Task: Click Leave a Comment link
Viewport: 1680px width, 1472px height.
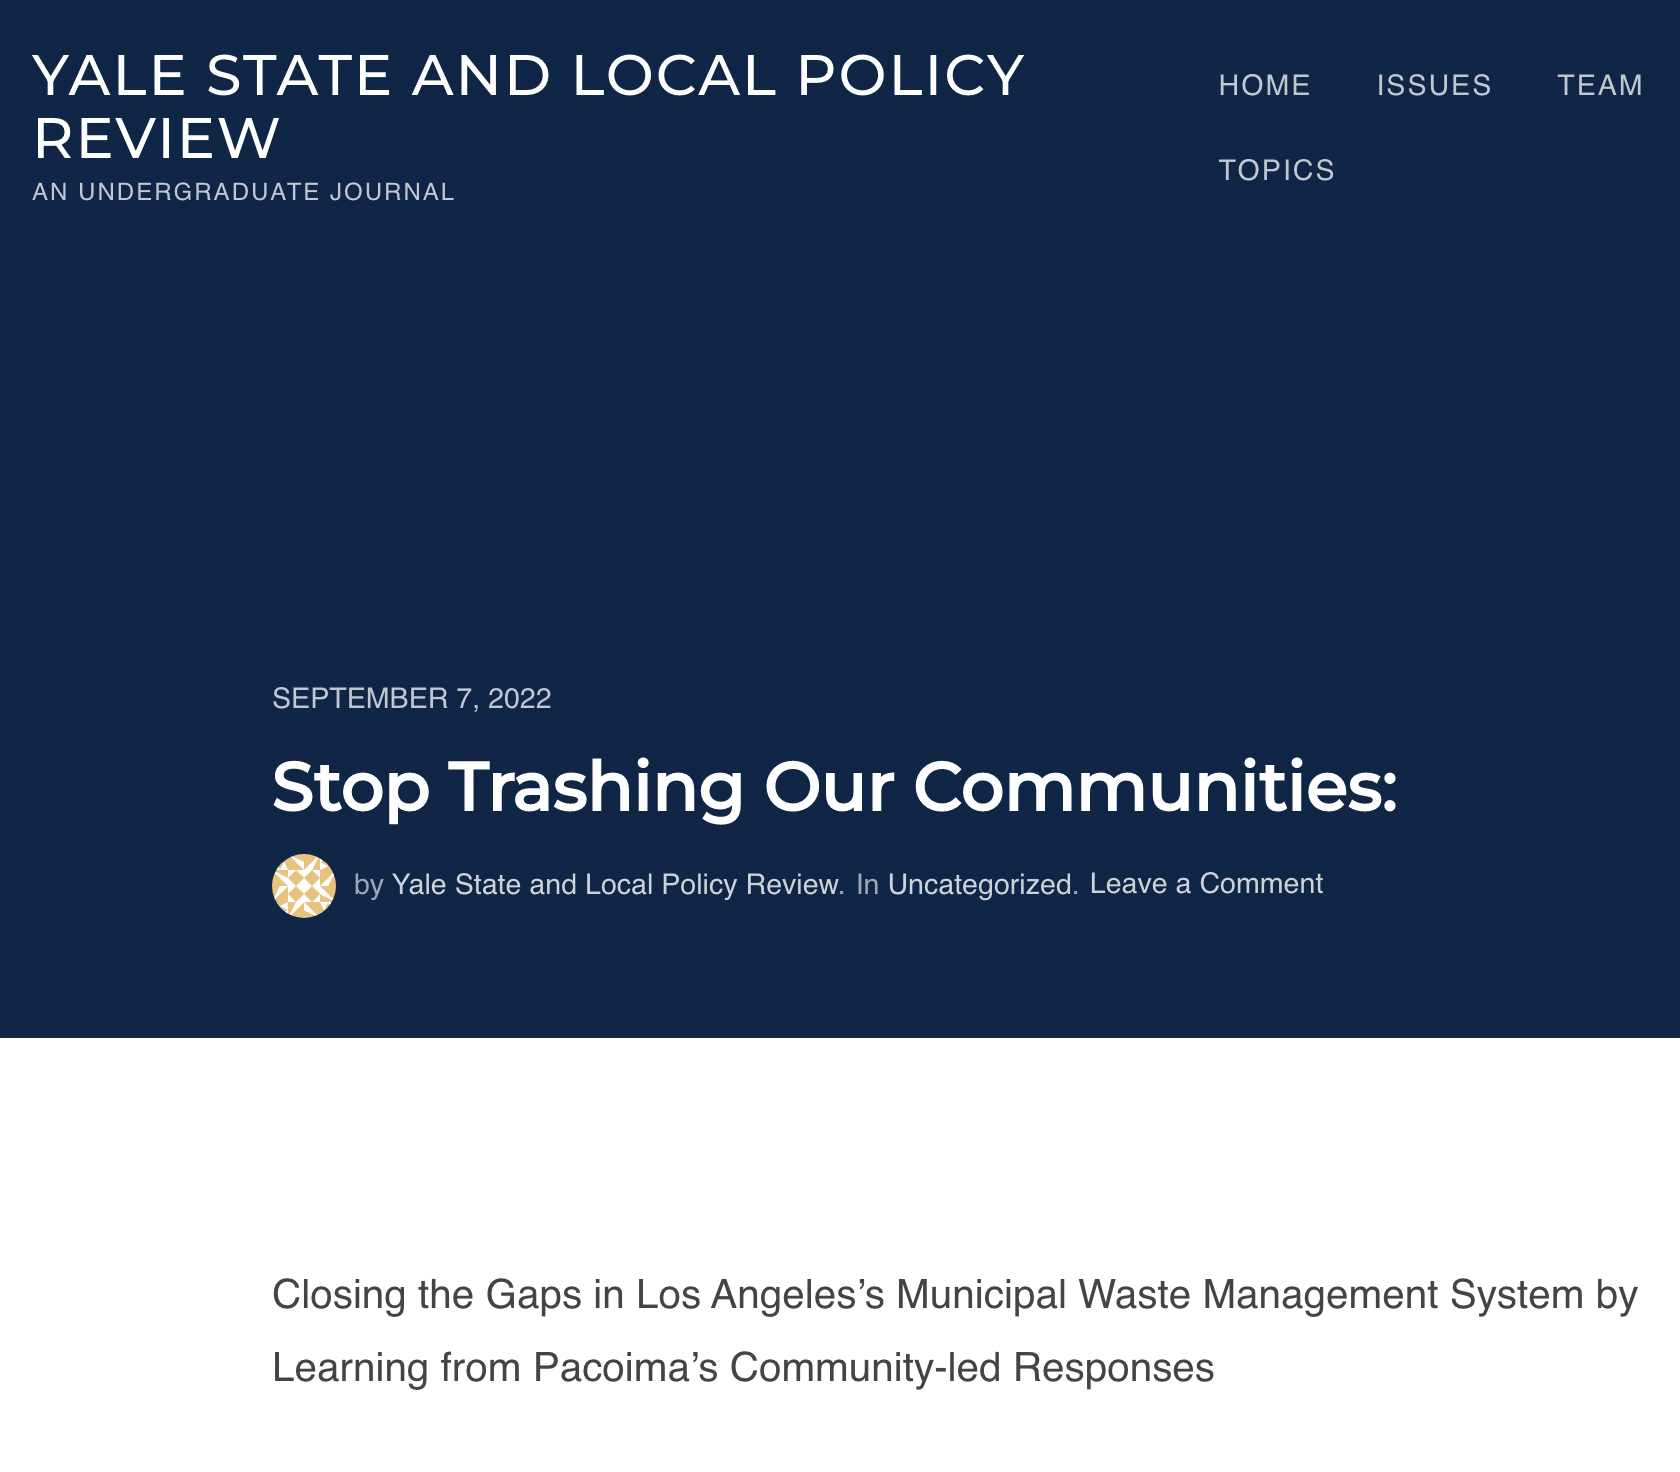Action: click(1206, 884)
